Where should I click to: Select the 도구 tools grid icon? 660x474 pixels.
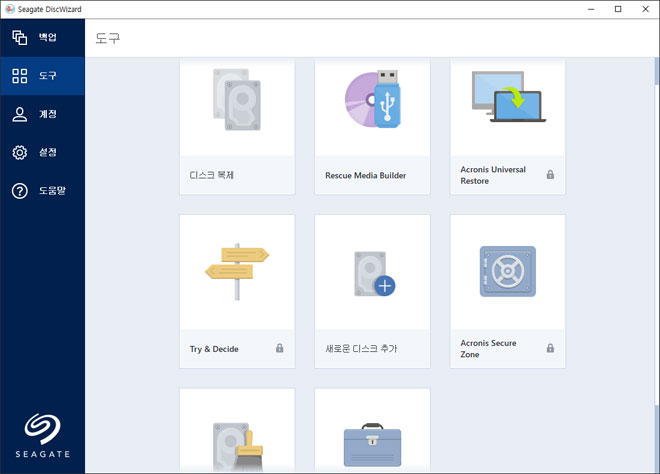click(x=19, y=76)
